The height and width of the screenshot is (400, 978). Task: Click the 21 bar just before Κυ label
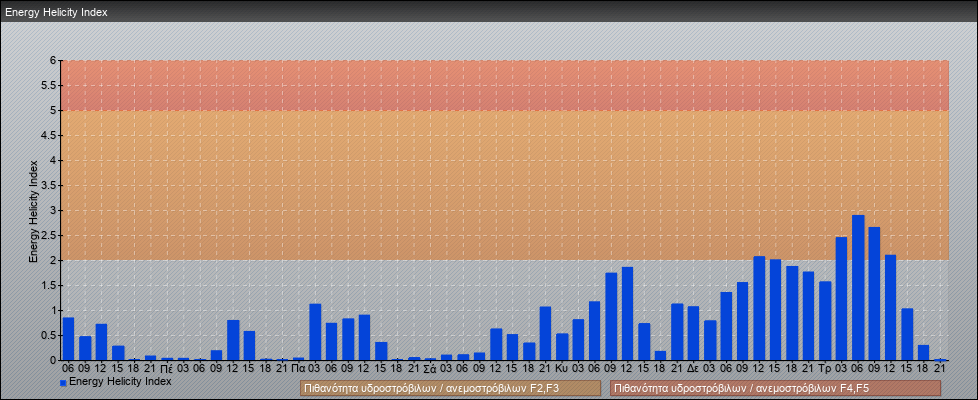click(x=545, y=333)
